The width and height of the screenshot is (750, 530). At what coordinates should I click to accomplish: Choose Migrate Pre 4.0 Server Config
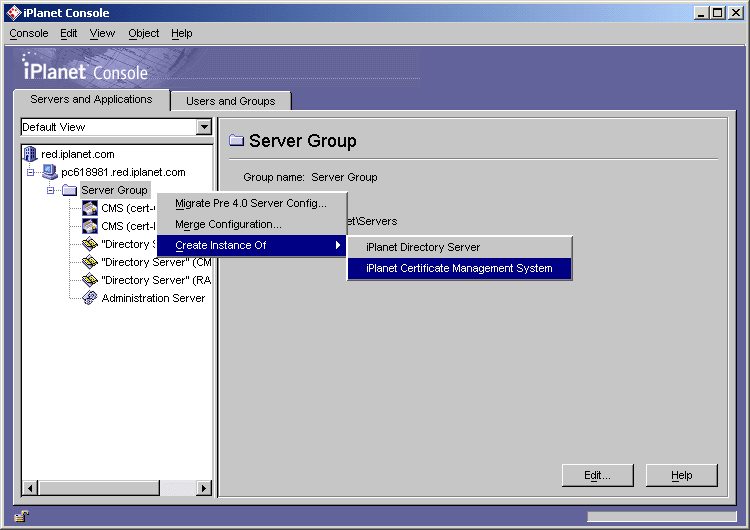252,203
